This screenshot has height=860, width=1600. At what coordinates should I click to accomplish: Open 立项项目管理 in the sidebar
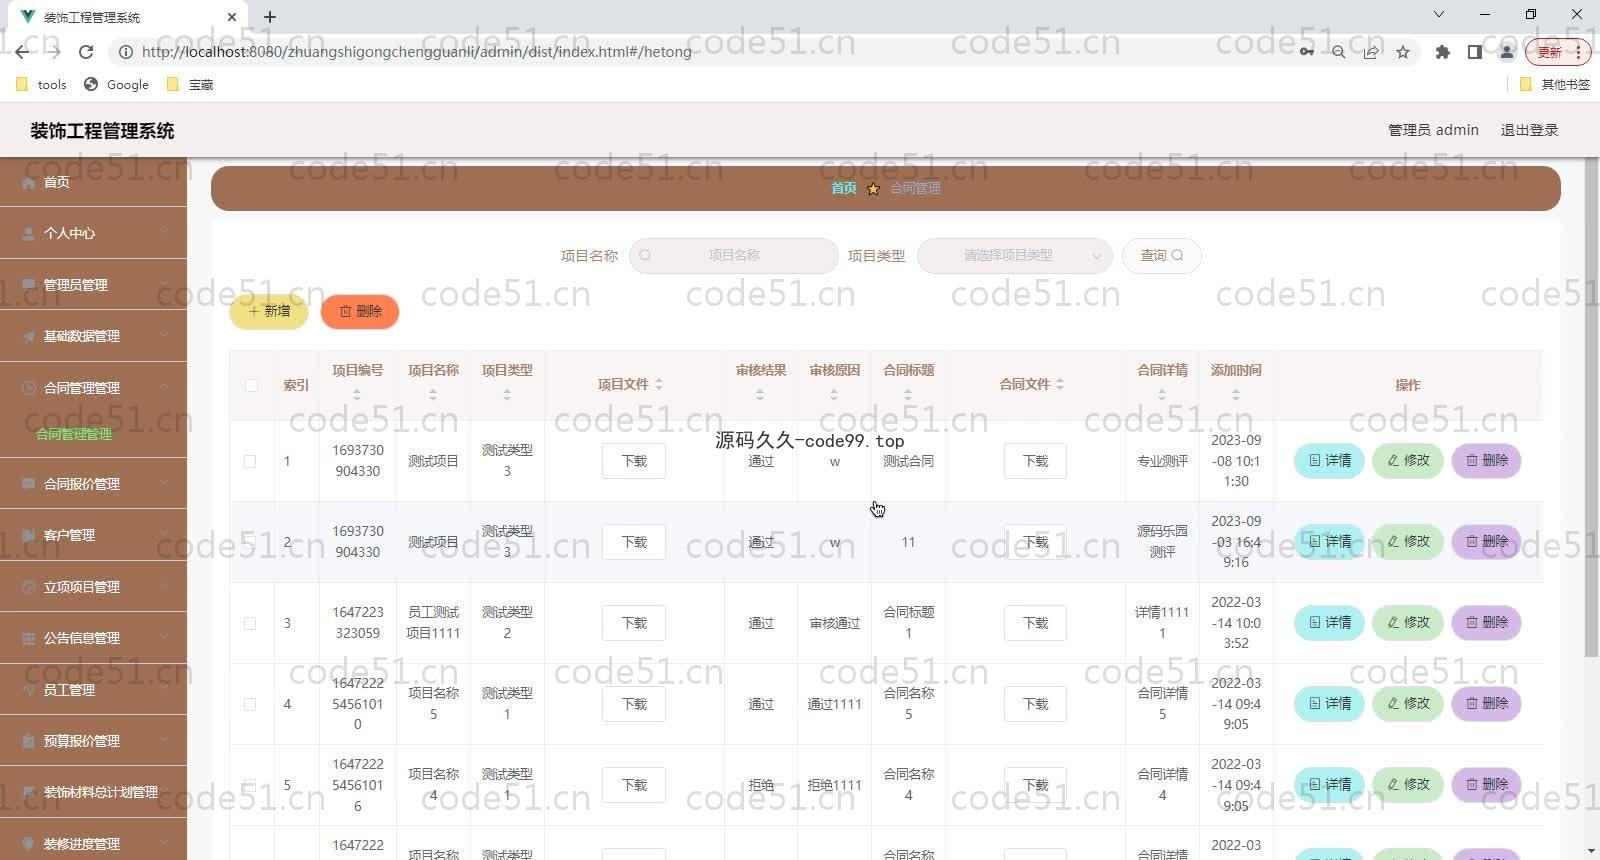tap(94, 587)
